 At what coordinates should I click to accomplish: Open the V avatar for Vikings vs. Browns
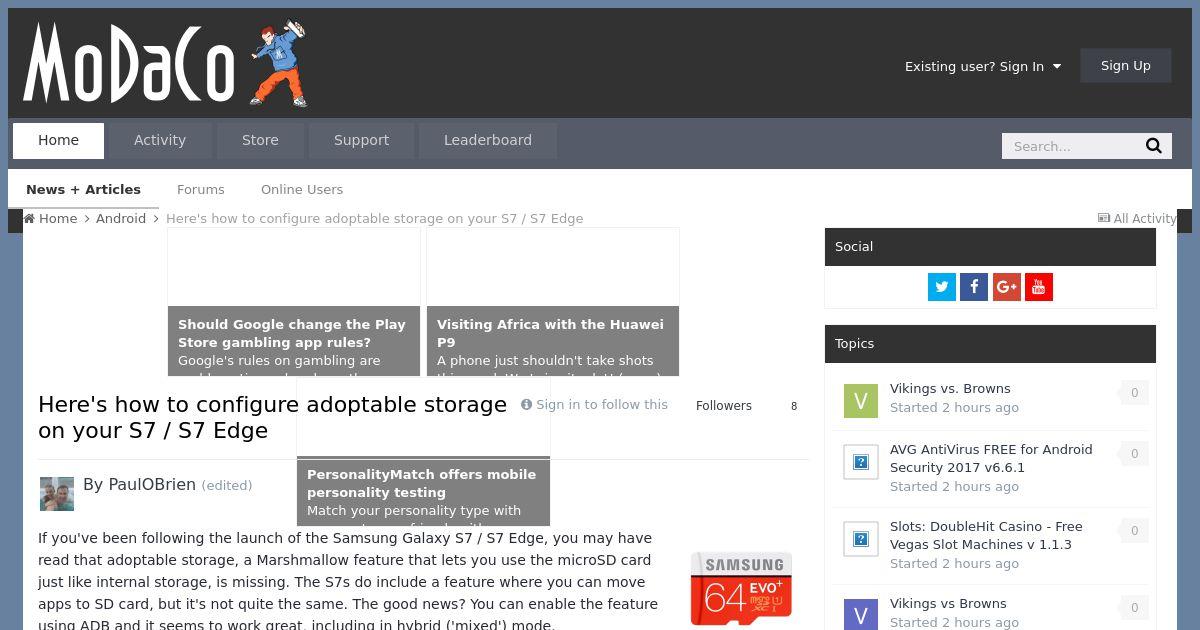coord(861,401)
